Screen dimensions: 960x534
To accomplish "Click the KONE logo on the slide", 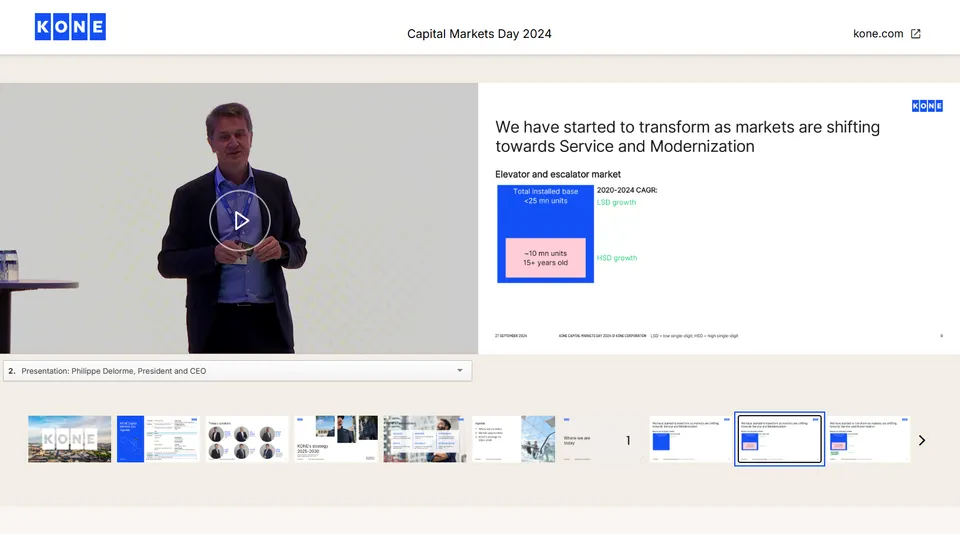I will (x=927, y=106).
